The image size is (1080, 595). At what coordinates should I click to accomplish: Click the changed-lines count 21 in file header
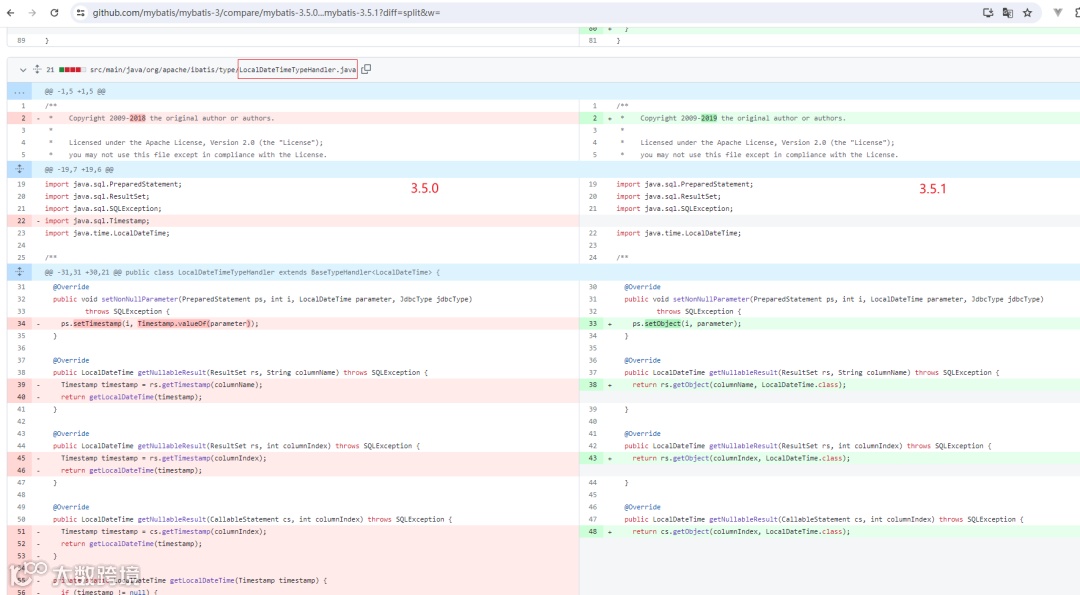coord(50,70)
